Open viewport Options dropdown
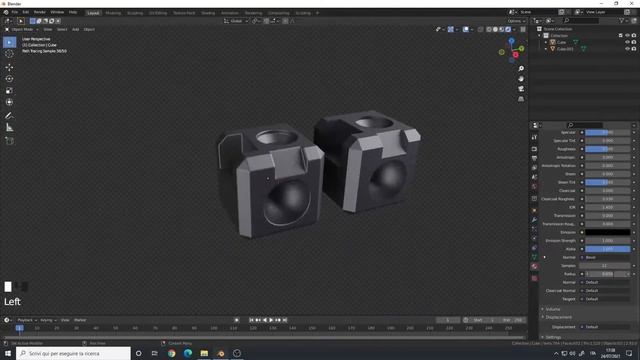Viewport: 640px width, 360px height. pyautogui.click(x=516, y=21)
